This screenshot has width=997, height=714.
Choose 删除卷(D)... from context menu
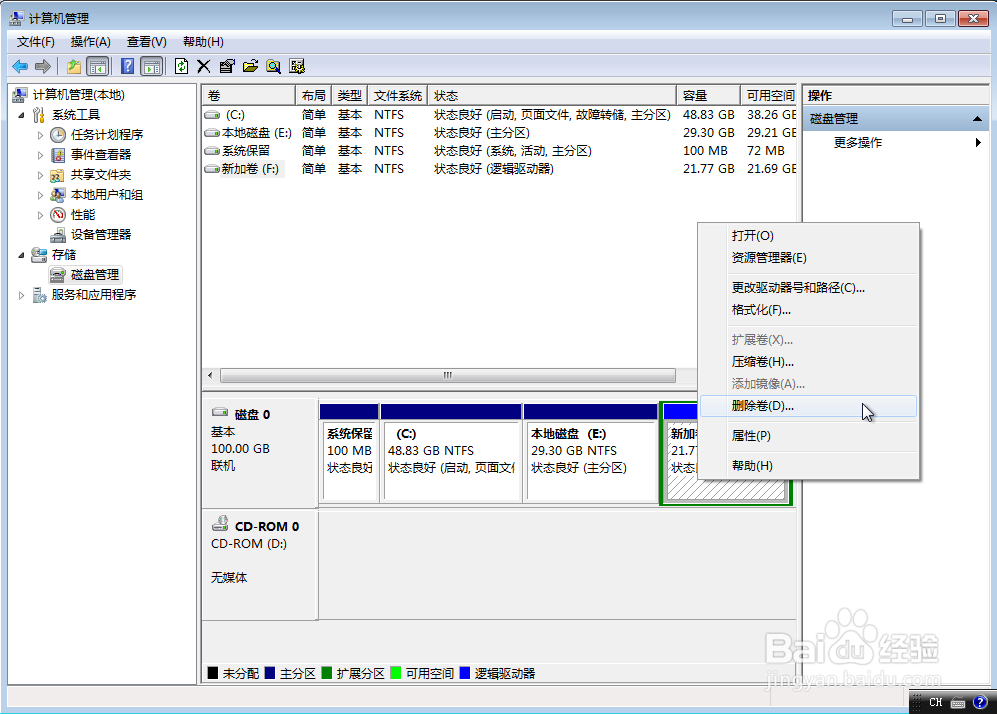(x=808, y=406)
